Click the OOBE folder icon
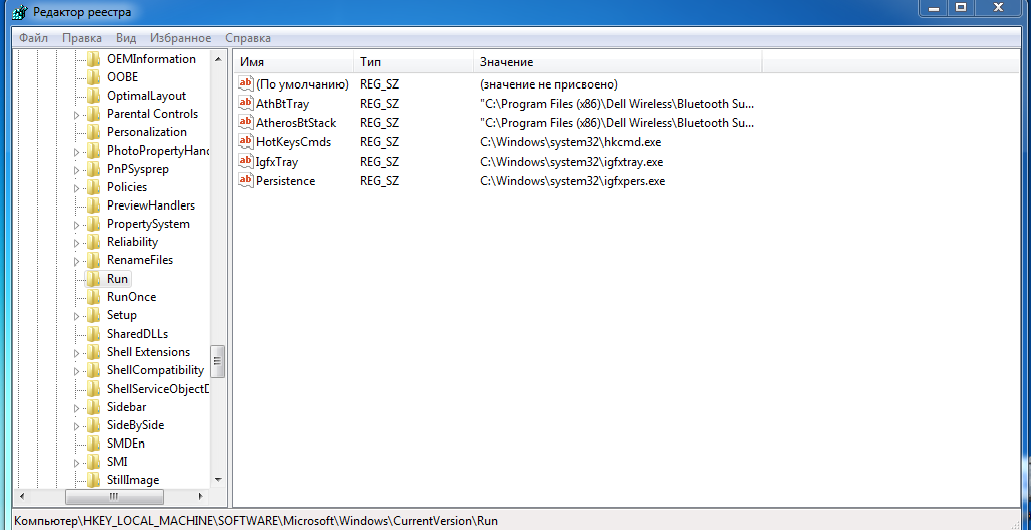This screenshot has width=1031, height=530. click(93, 77)
